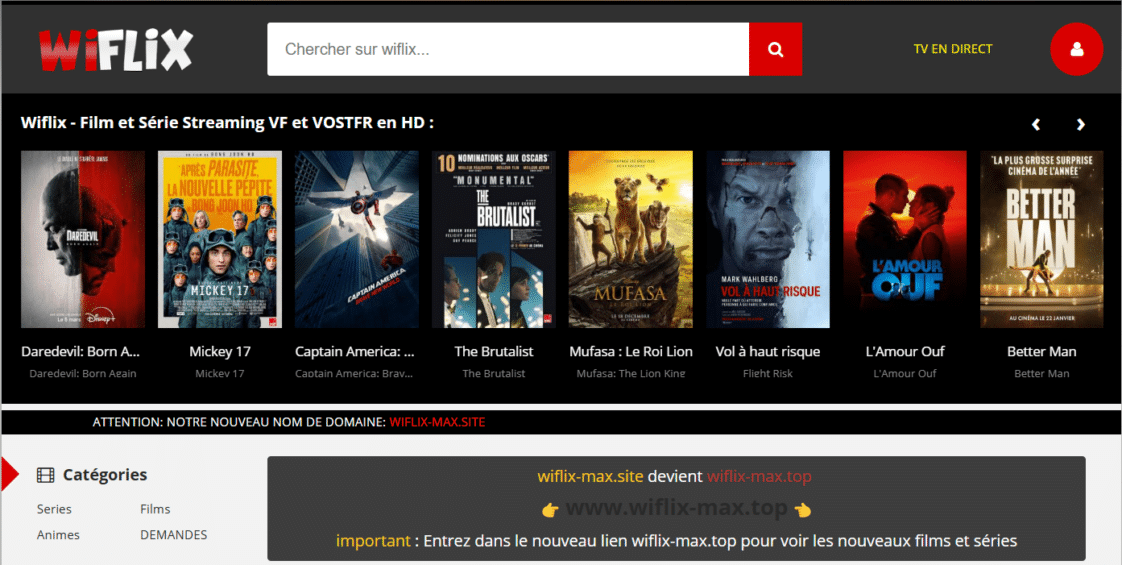Open the DEMANDES link

[173, 535]
